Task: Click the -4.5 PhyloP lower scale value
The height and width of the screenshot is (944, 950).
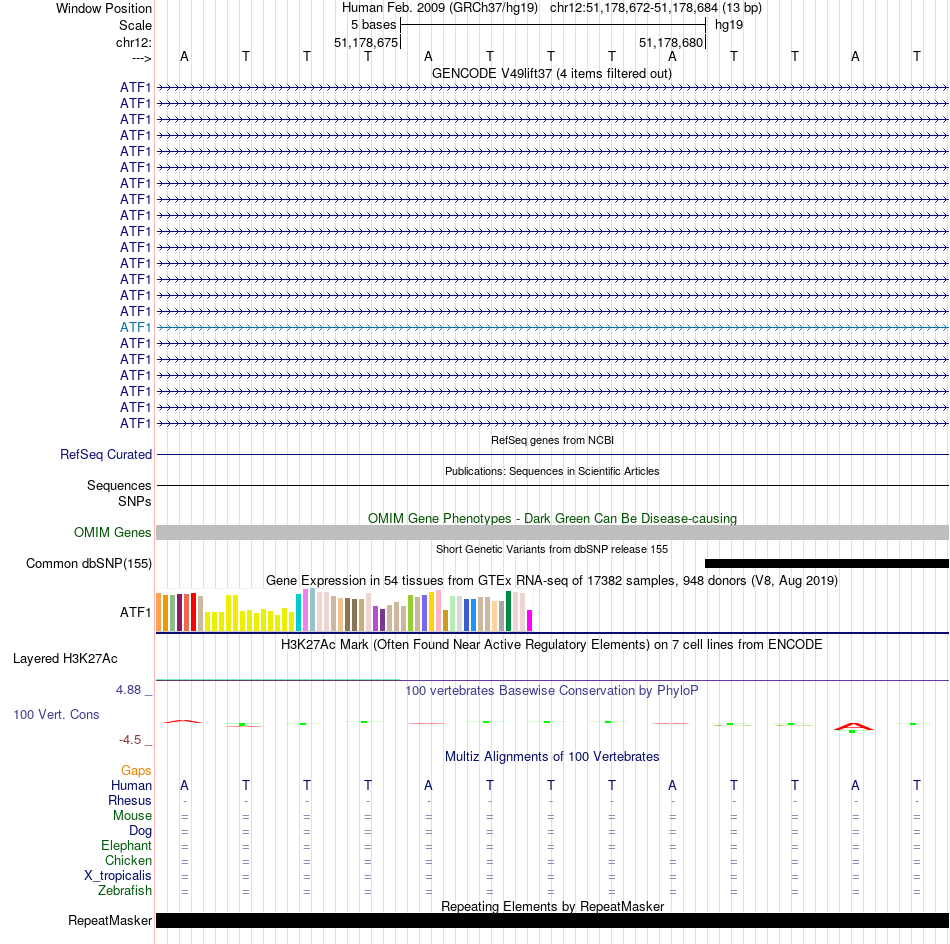Action: pos(130,739)
